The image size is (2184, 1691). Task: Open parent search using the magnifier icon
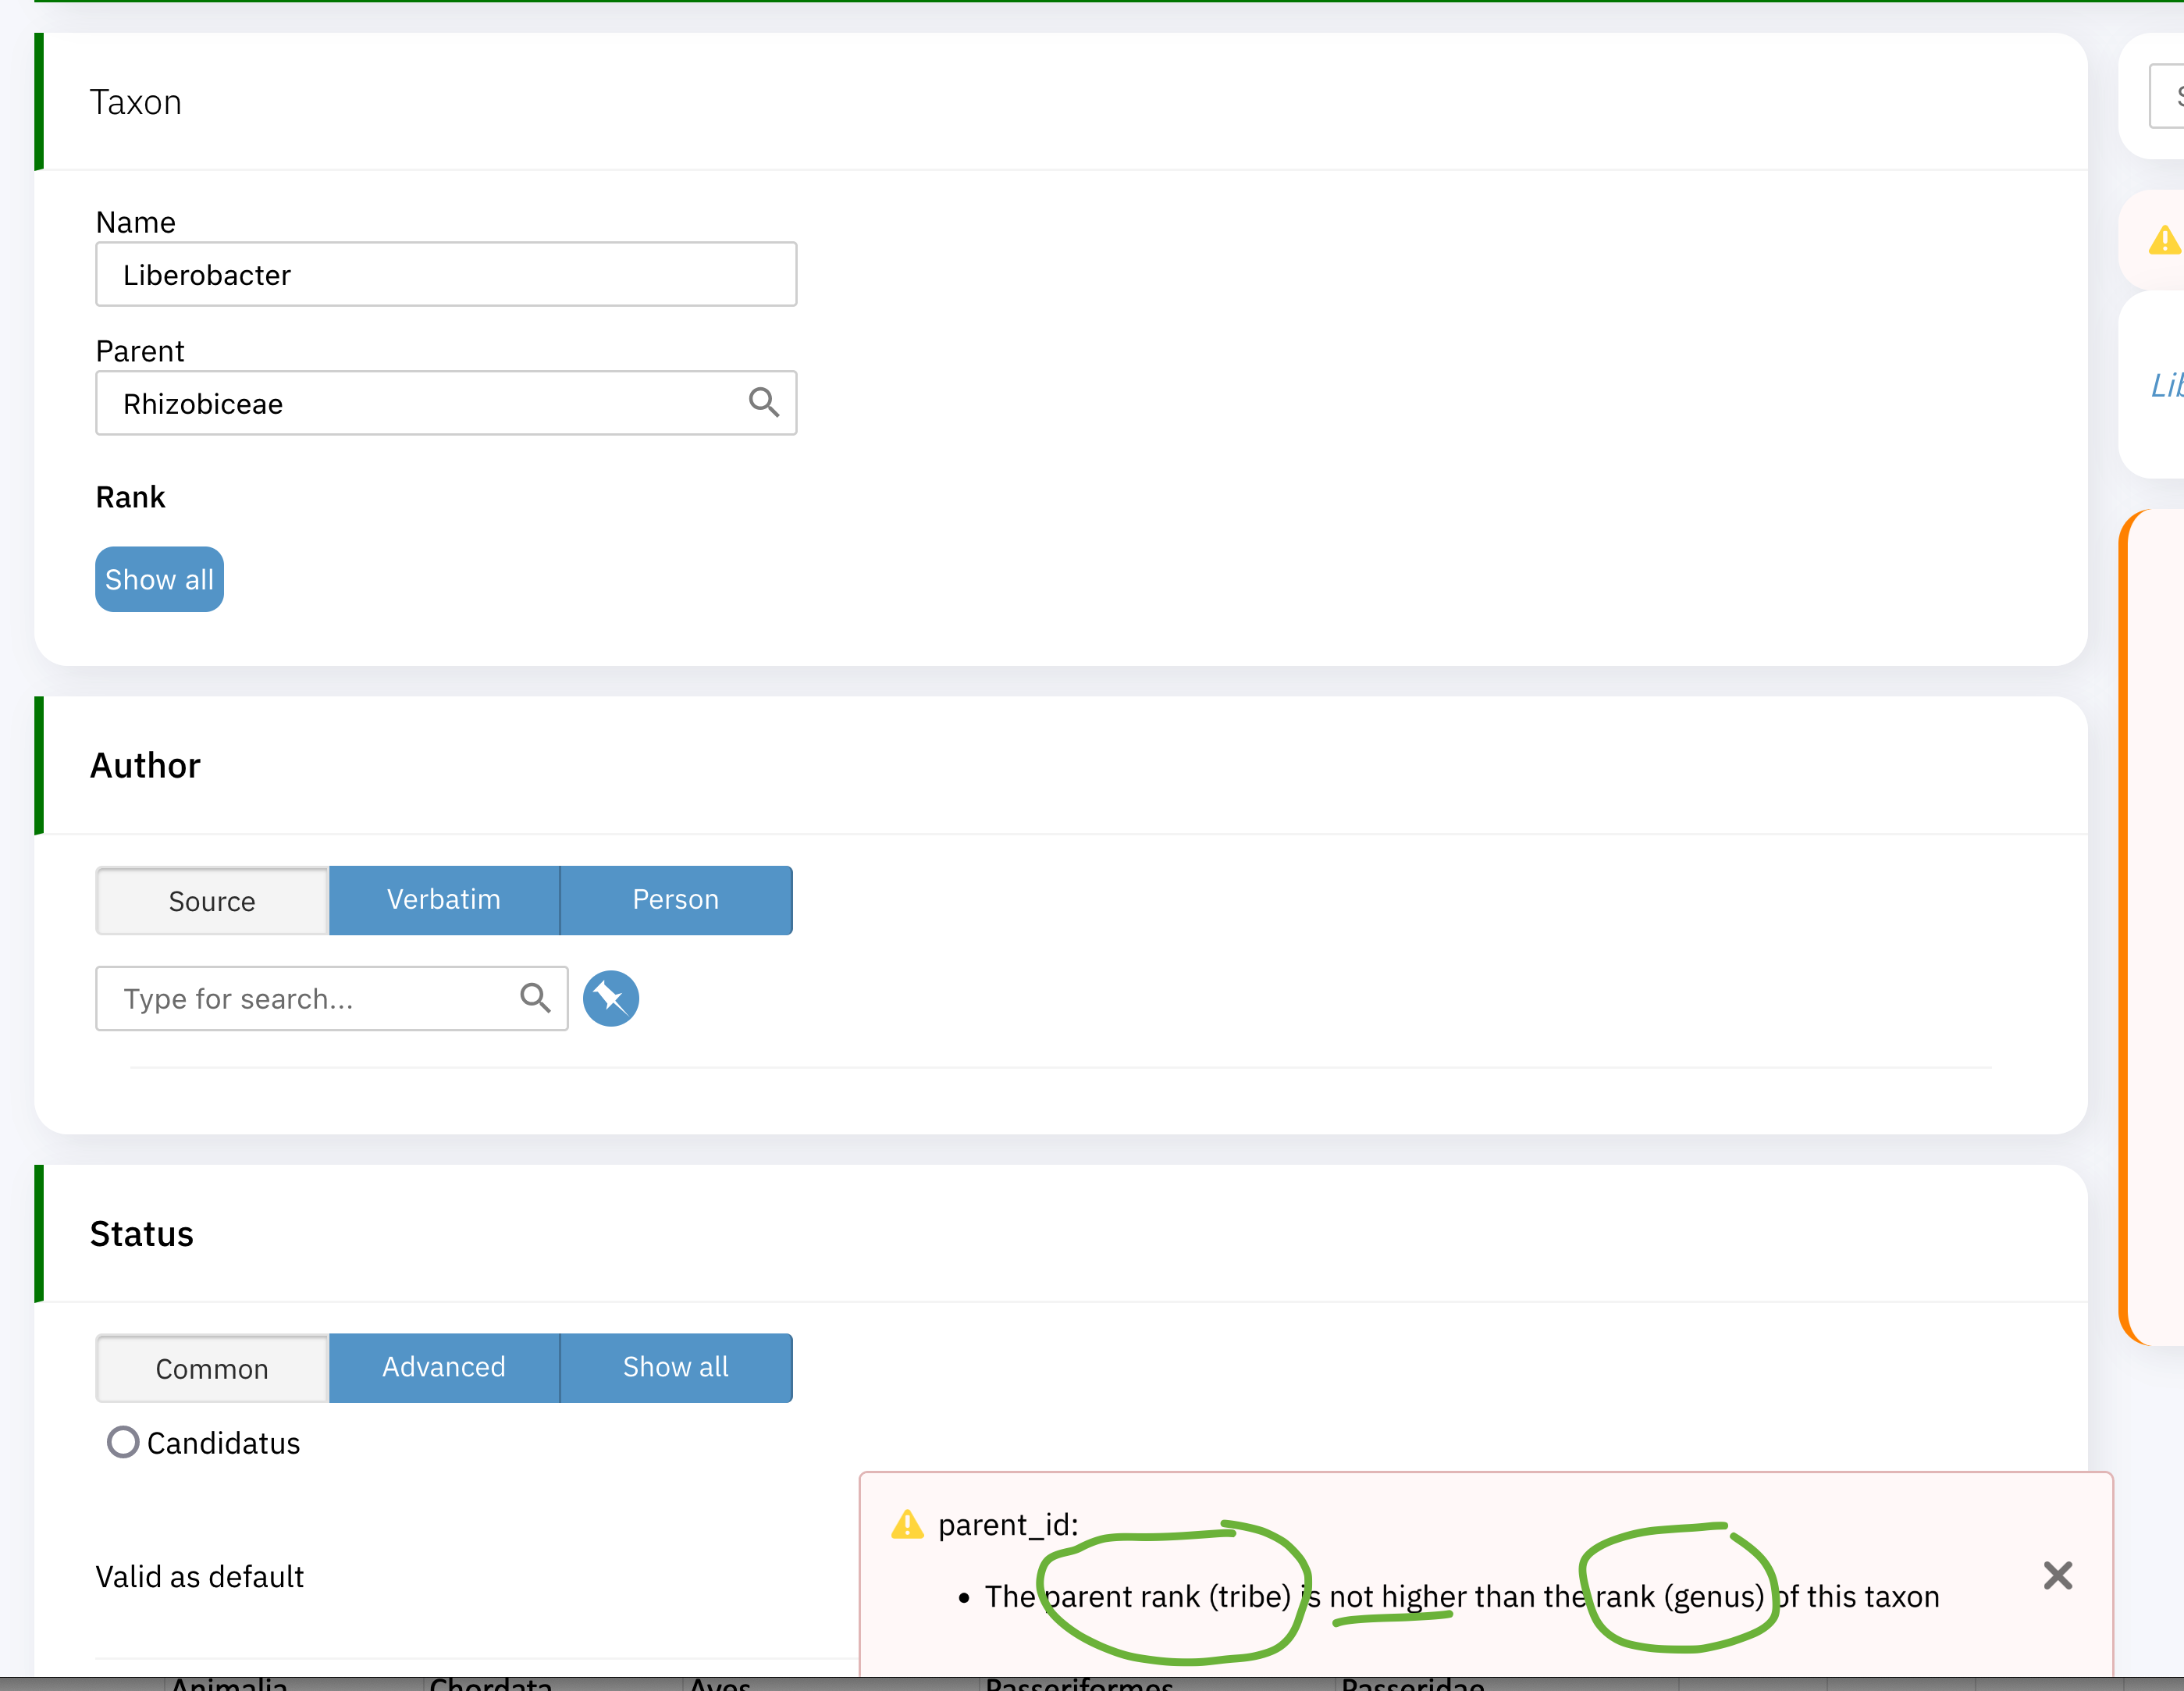click(764, 402)
